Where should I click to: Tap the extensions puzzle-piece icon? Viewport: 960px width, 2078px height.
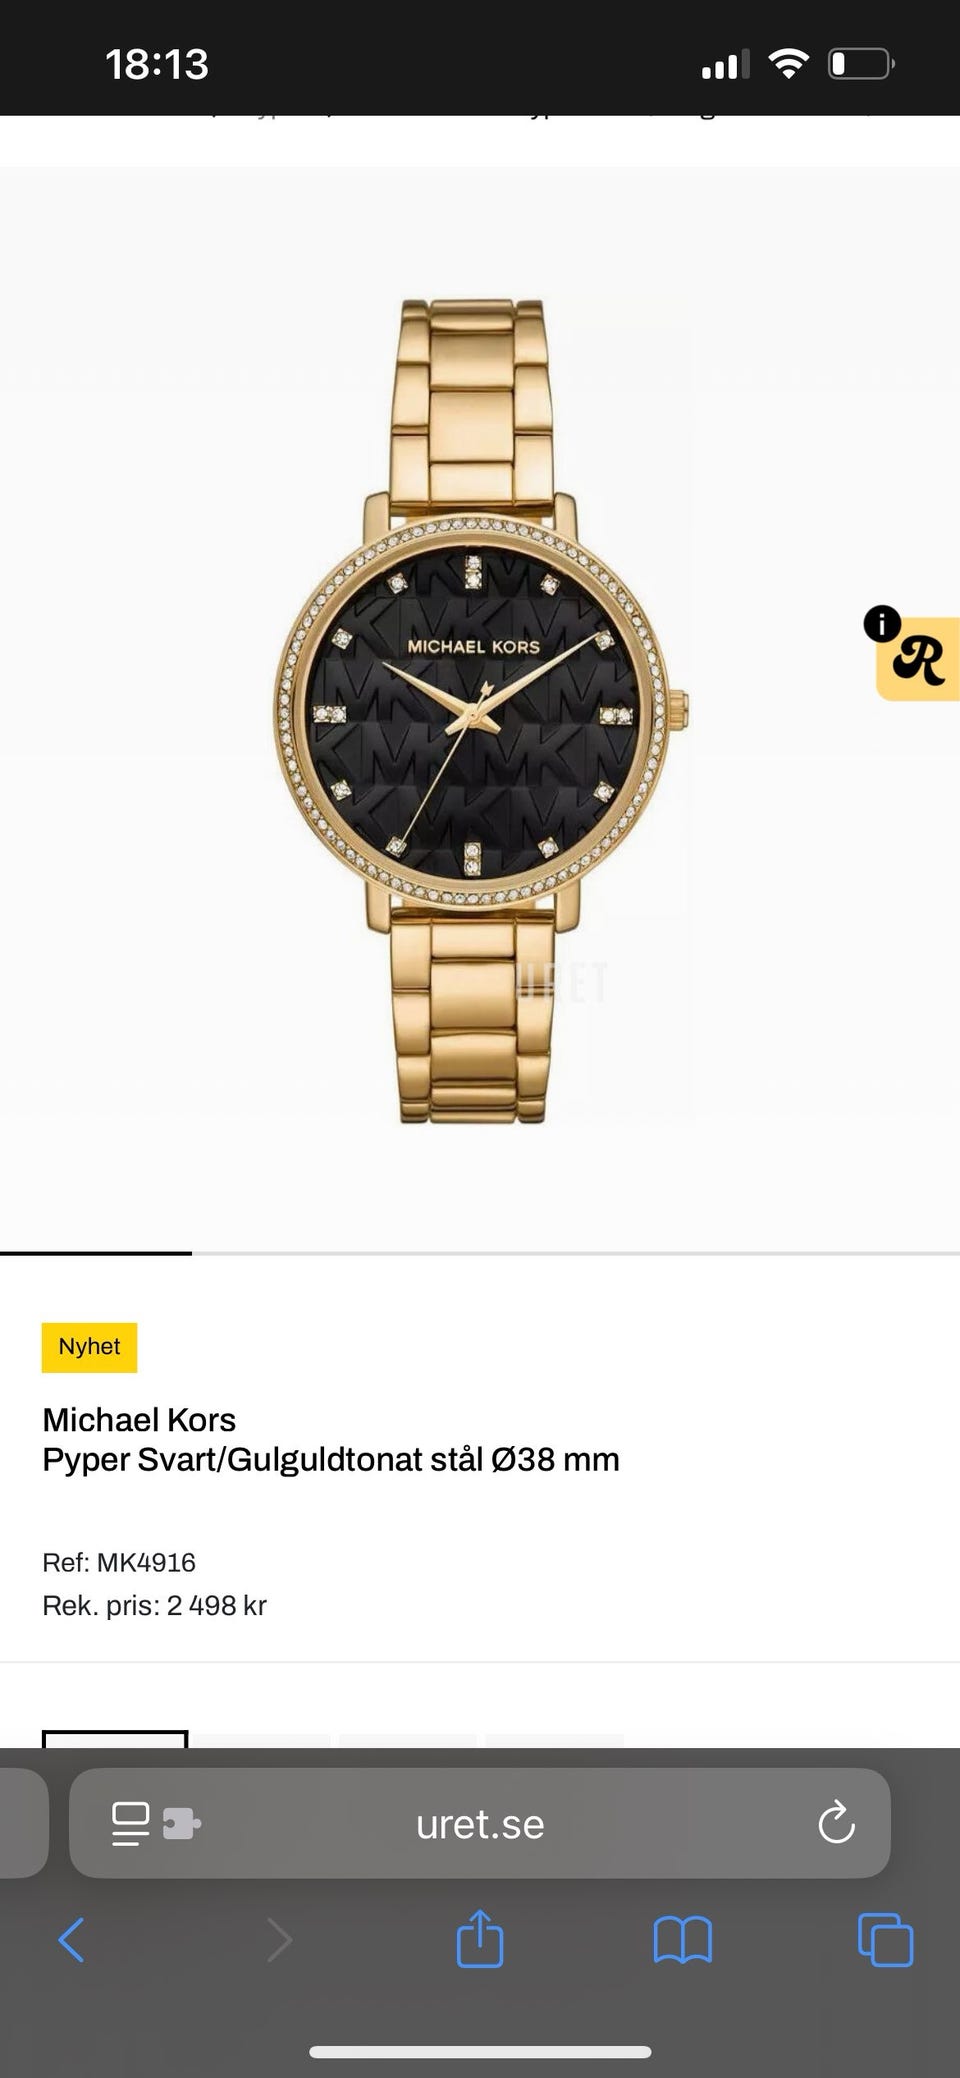[x=181, y=1823]
